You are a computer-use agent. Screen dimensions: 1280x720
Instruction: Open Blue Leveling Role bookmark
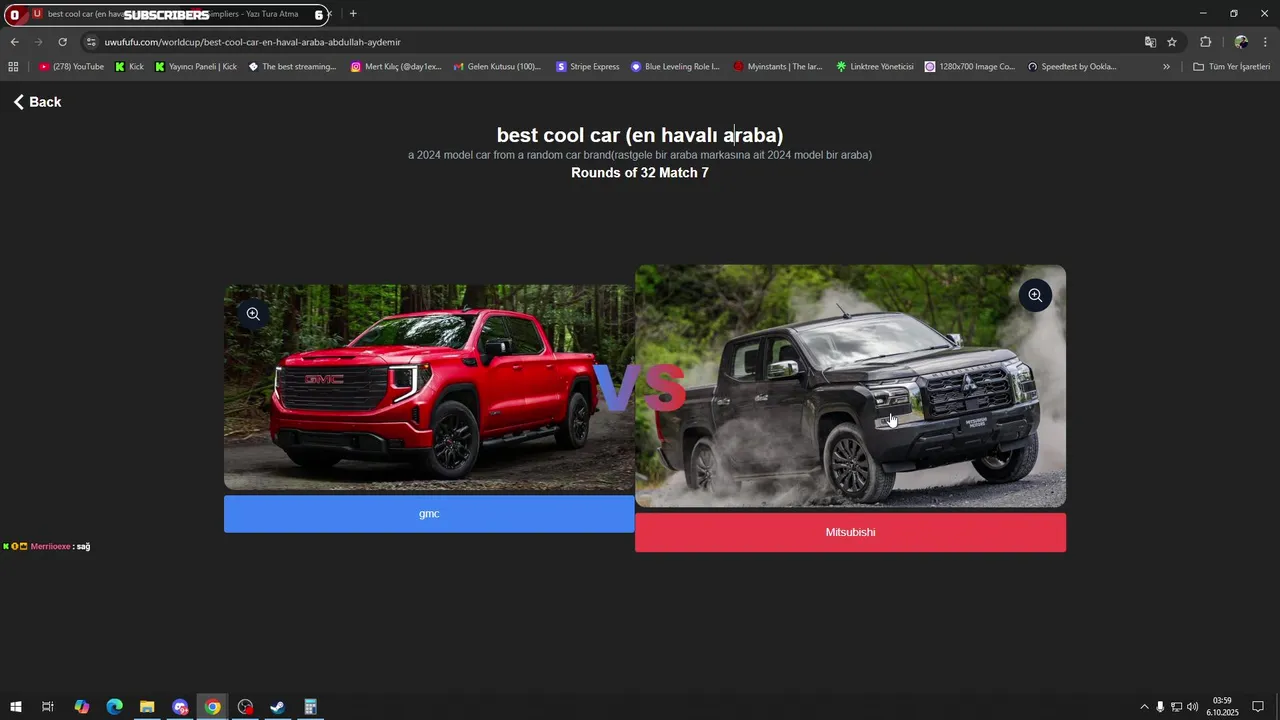pyautogui.click(x=675, y=67)
